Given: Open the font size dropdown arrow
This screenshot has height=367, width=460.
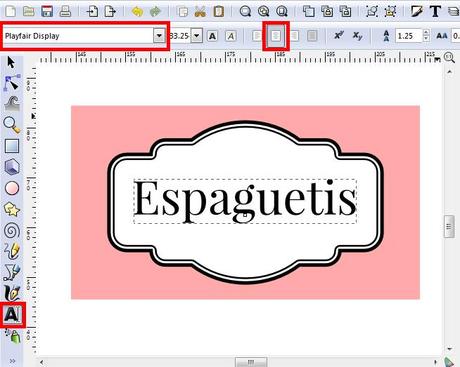Looking at the screenshot, I should (197, 36).
